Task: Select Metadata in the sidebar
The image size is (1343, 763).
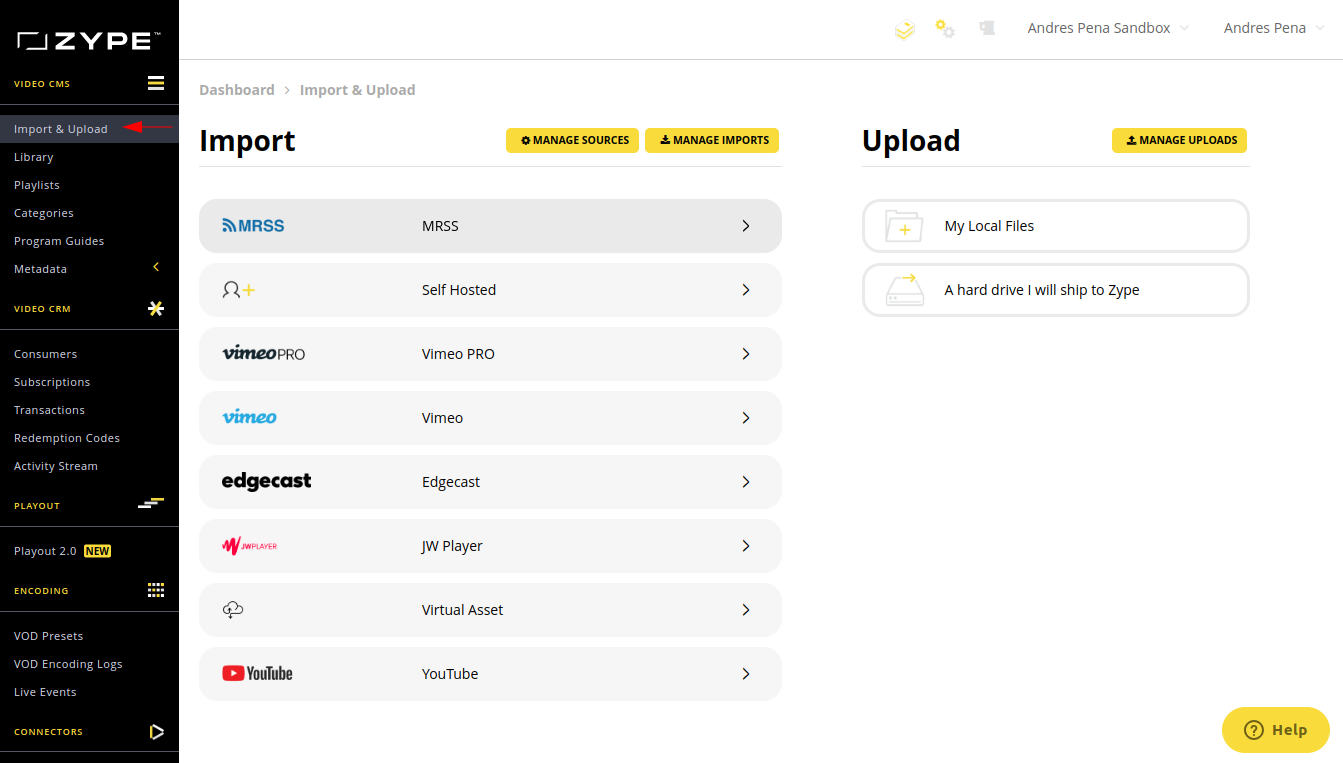Action: click(41, 269)
